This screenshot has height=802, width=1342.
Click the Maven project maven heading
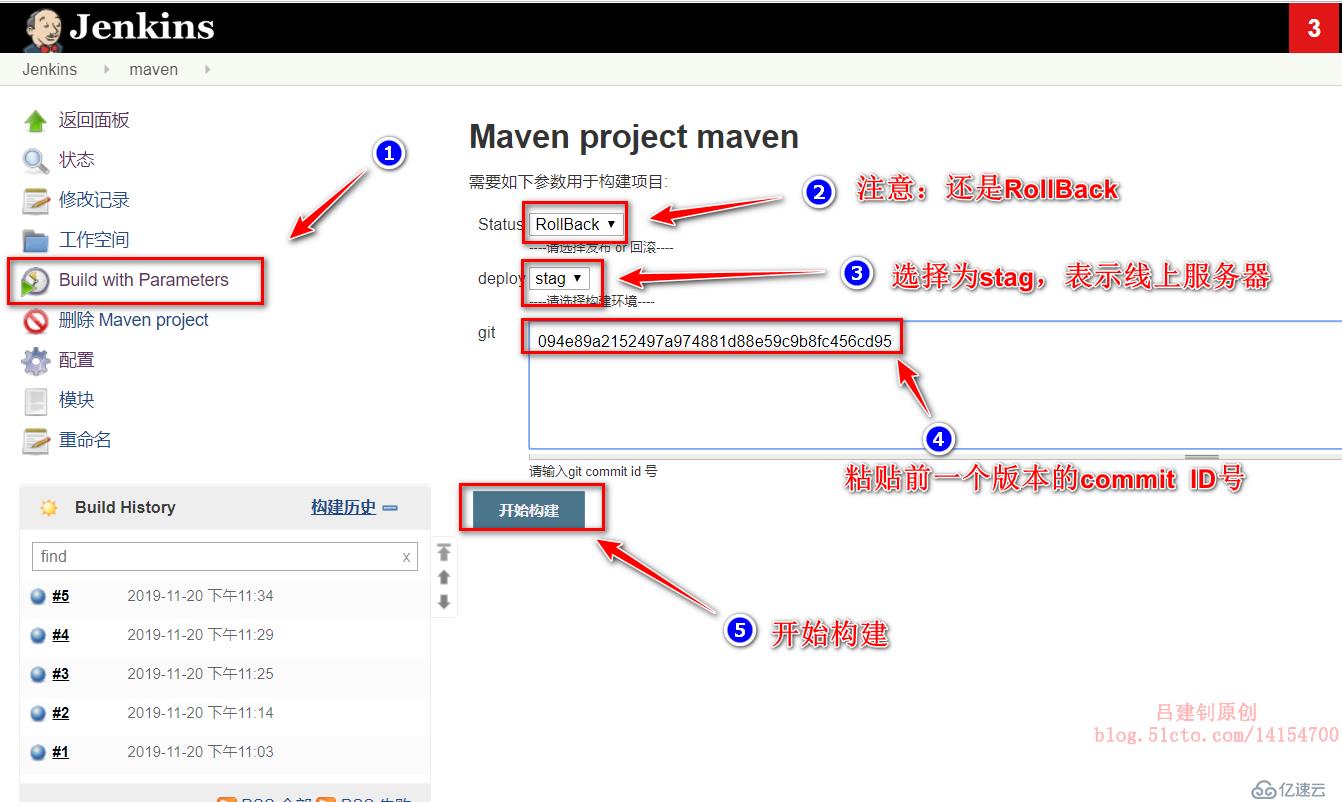tap(634, 137)
